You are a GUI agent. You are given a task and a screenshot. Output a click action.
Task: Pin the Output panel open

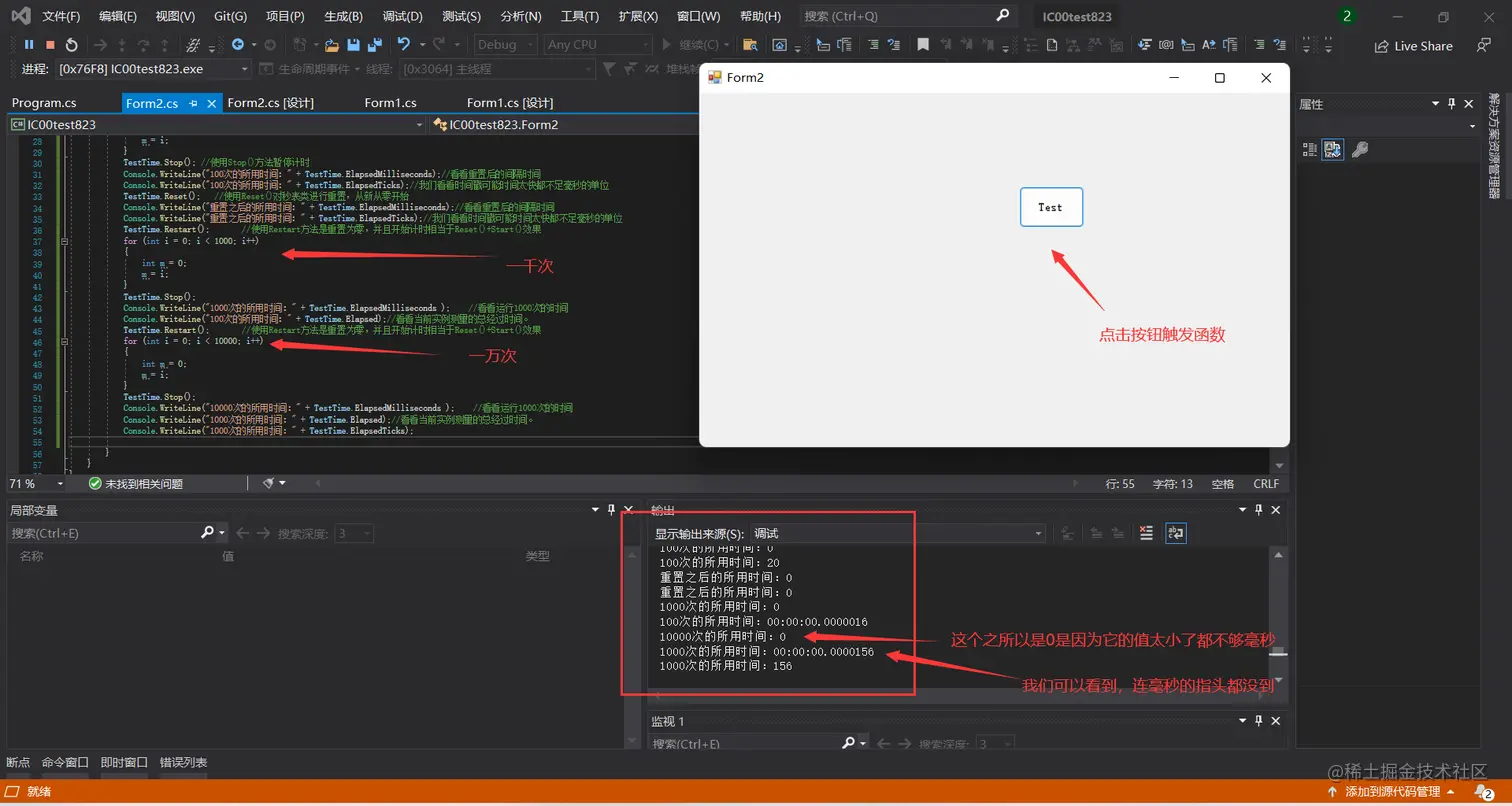1258,510
